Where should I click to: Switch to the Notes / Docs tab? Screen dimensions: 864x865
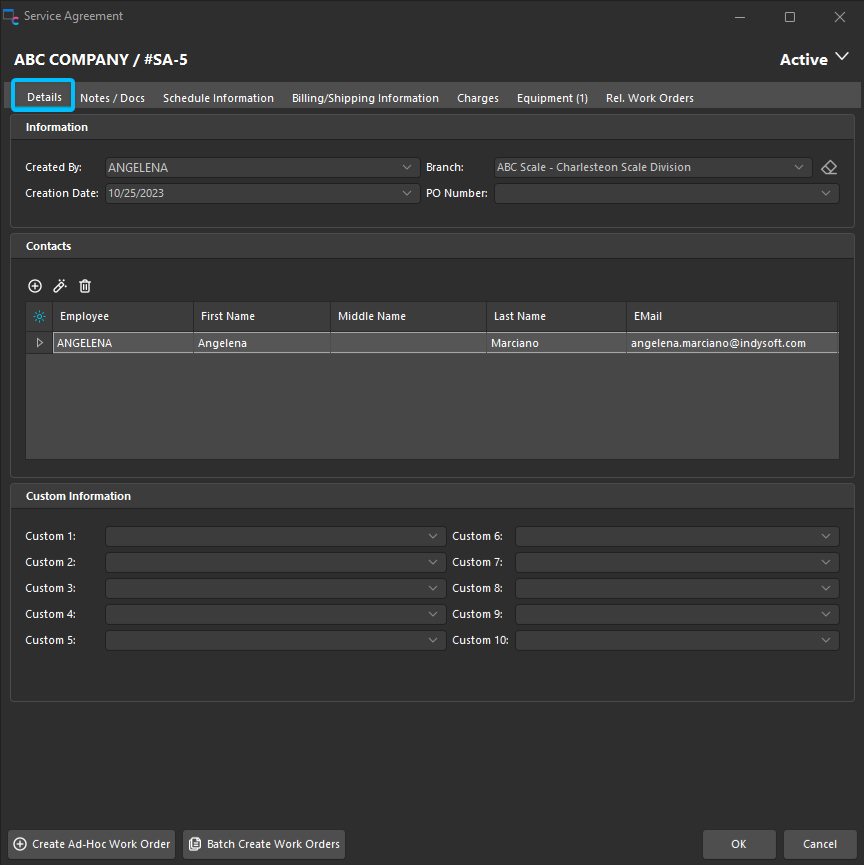pos(112,98)
